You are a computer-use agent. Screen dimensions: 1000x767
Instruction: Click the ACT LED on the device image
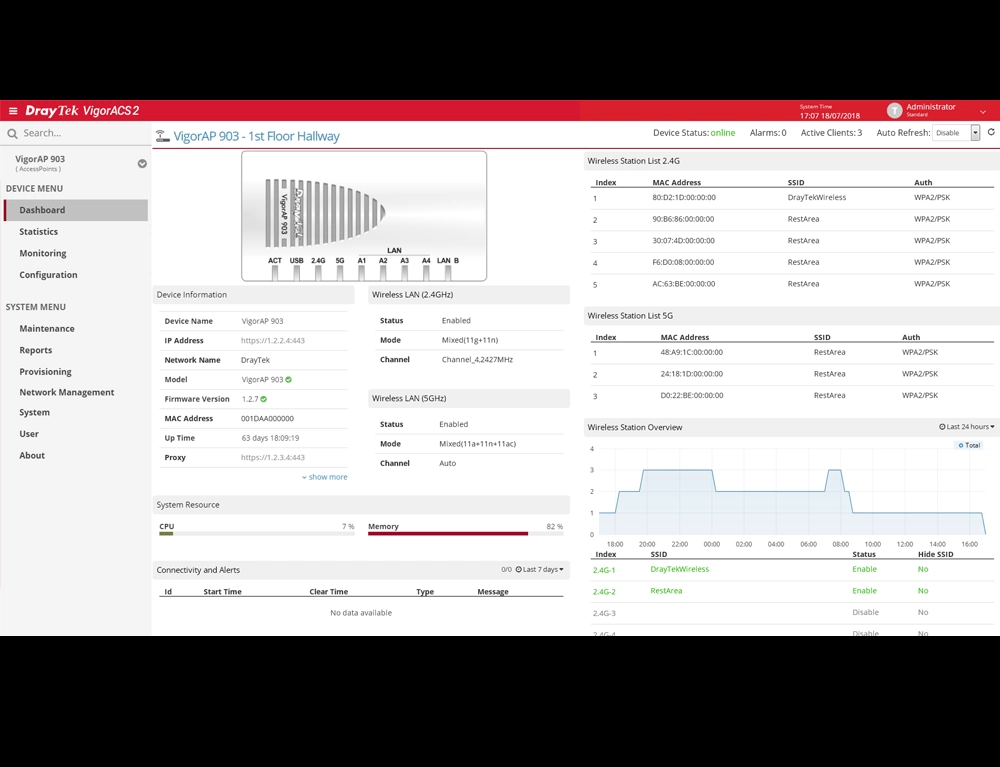275,273
